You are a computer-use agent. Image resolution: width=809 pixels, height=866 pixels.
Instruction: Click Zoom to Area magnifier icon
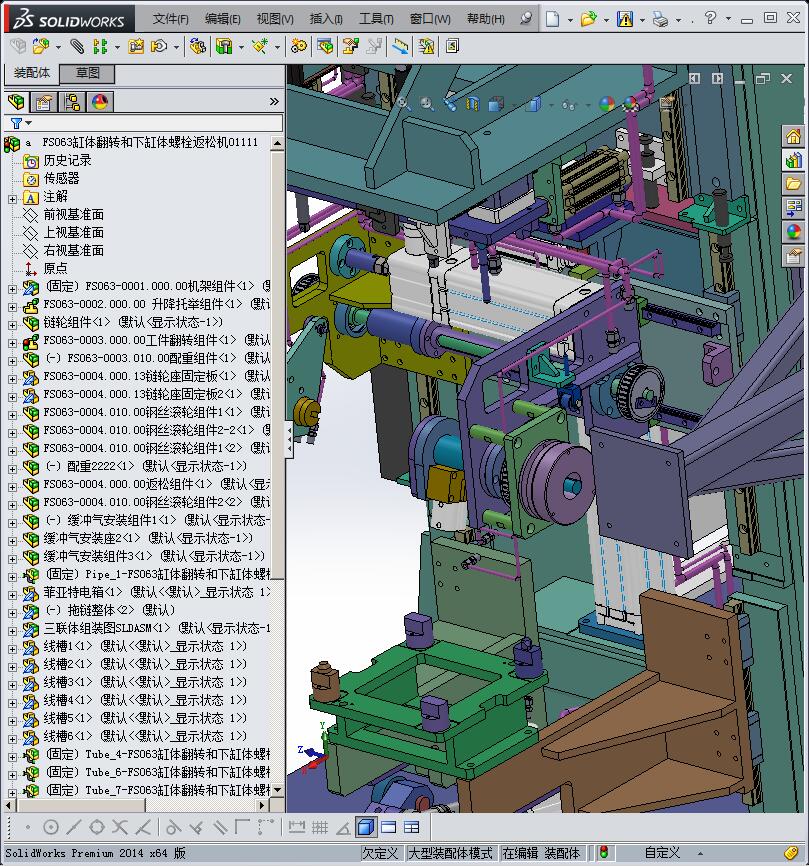[x=427, y=103]
